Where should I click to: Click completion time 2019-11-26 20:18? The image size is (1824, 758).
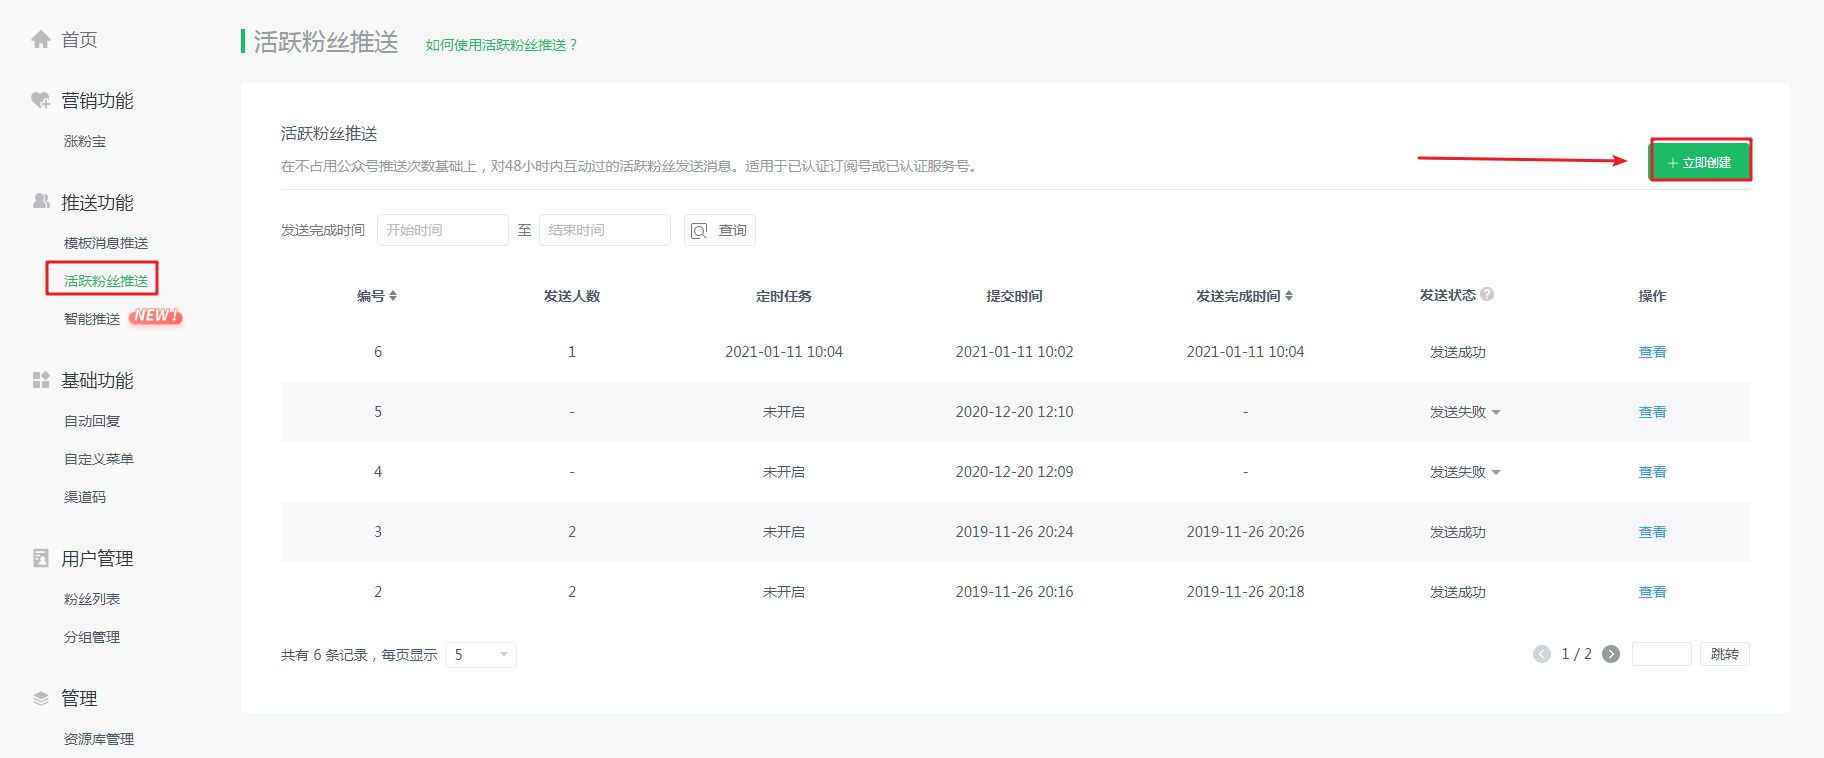click(x=1245, y=592)
